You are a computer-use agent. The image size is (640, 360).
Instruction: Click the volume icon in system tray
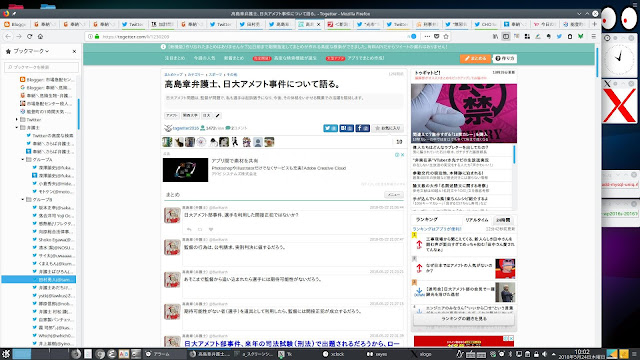544,354
